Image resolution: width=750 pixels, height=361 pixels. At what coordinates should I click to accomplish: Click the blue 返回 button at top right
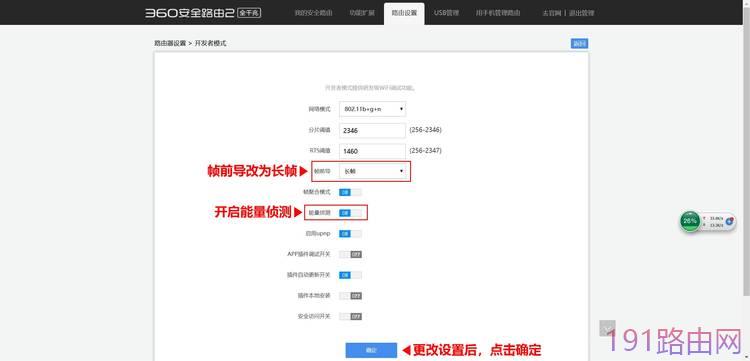pos(579,44)
